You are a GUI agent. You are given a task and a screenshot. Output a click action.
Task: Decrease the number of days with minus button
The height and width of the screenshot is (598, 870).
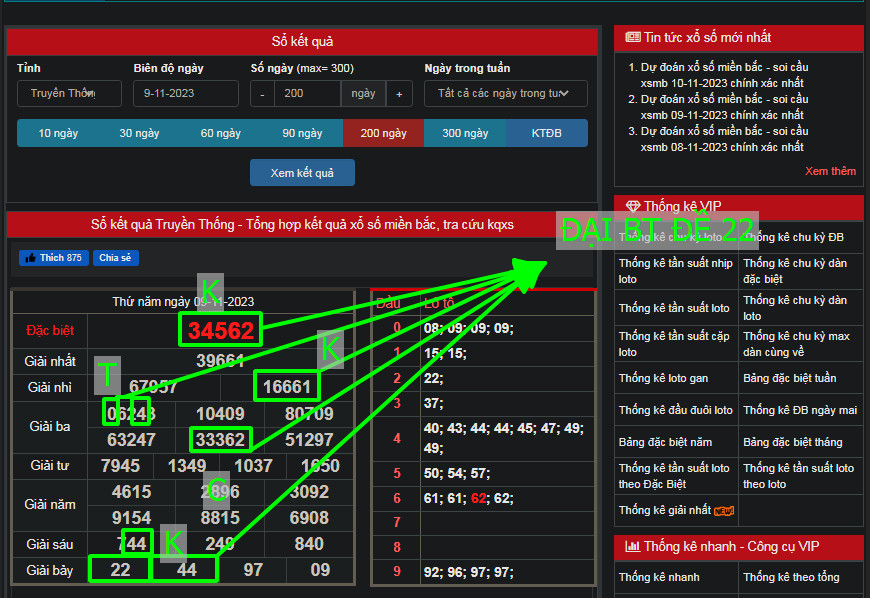(262, 93)
